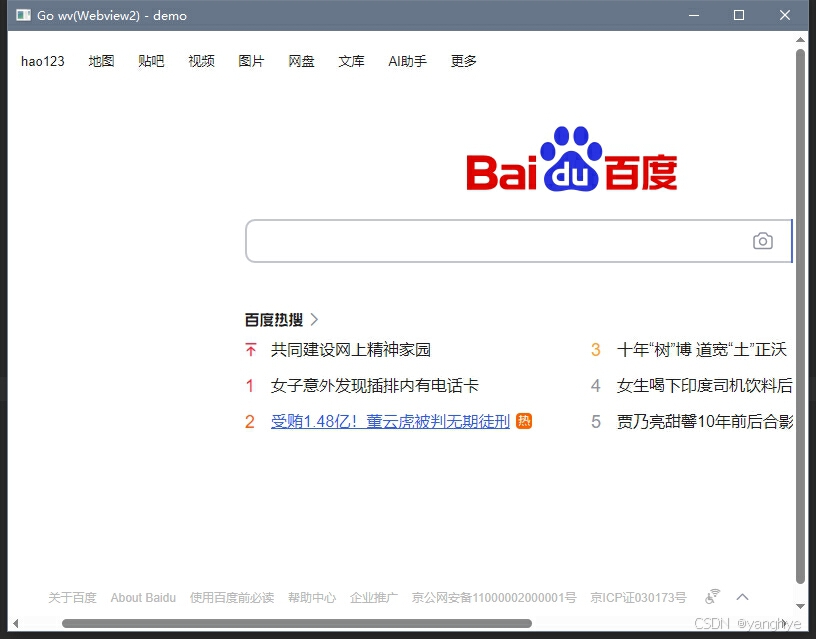Open 地图 navigation link

(x=101, y=61)
